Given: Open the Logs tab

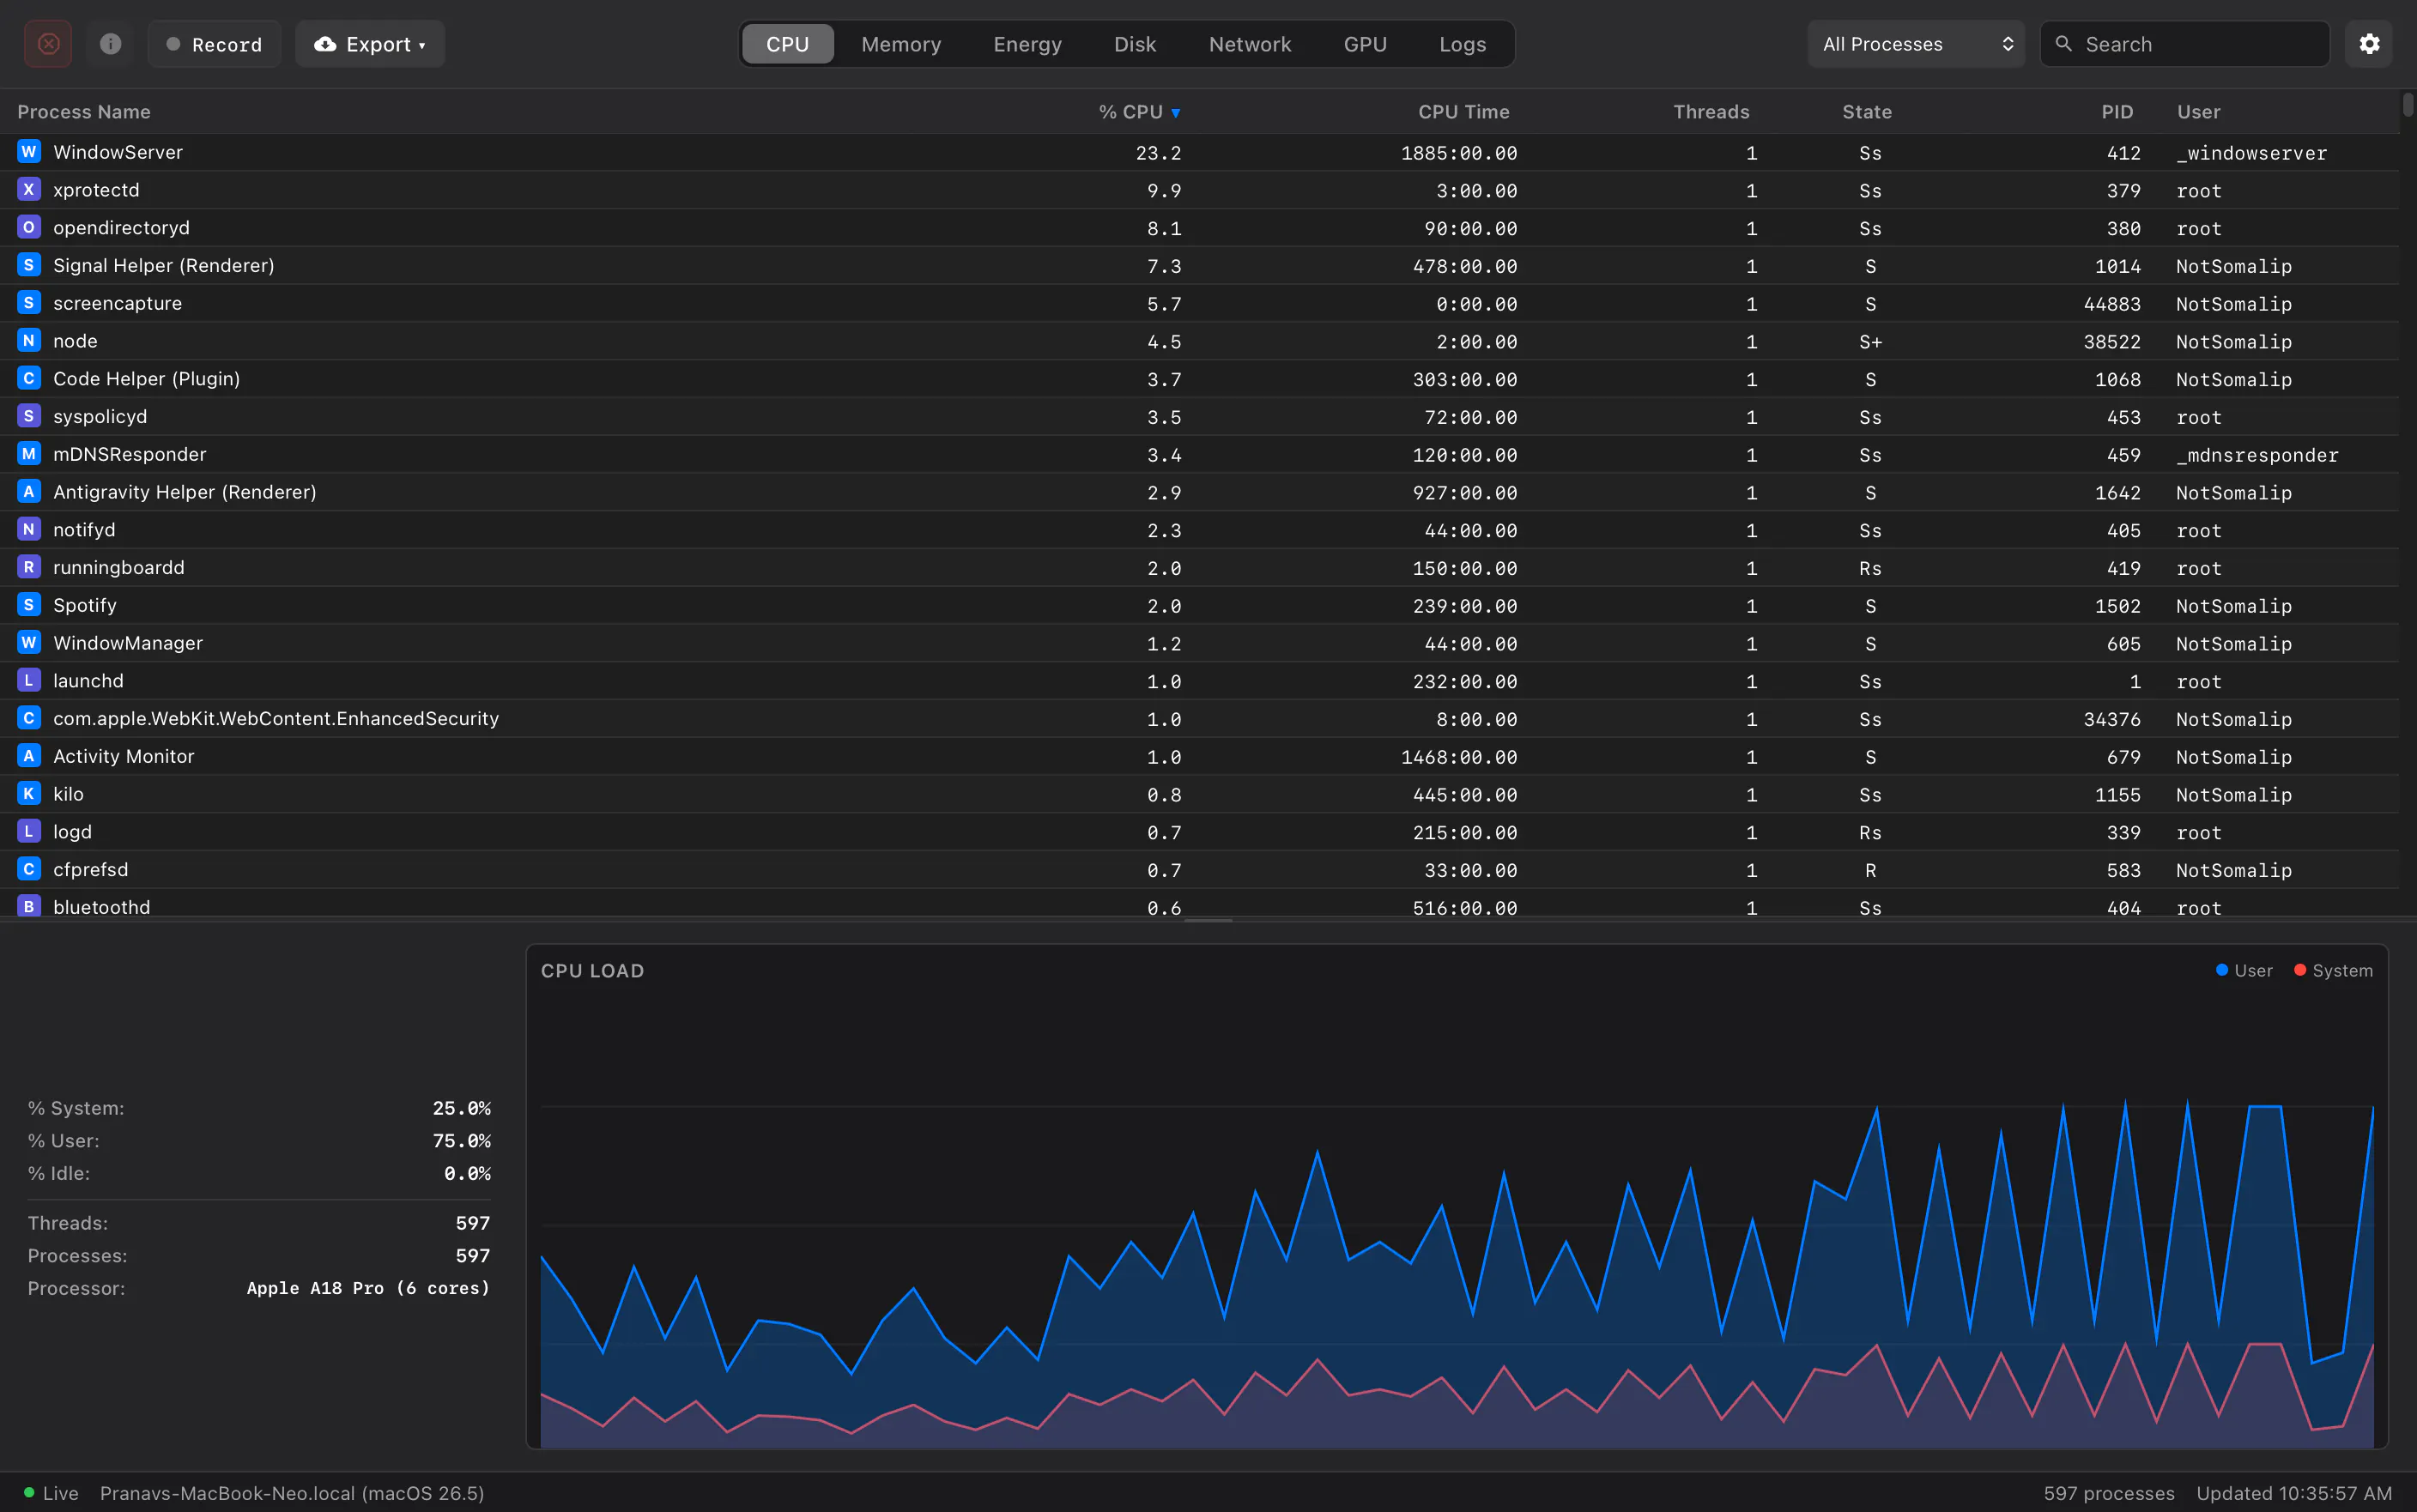Looking at the screenshot, I should [x=1462, y=44].
